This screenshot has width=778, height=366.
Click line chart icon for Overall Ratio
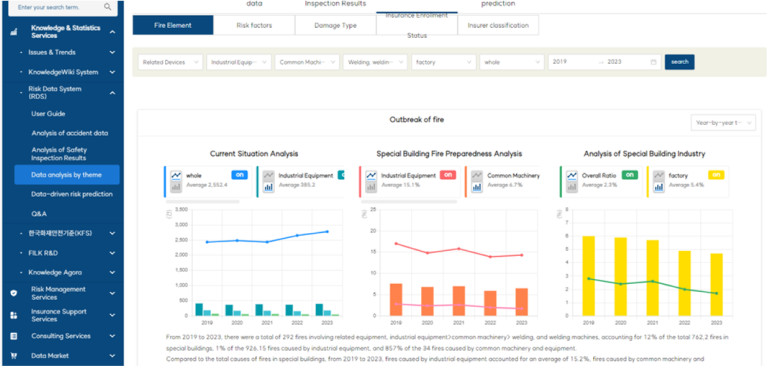pyautogui.click(x=572, y=176)
